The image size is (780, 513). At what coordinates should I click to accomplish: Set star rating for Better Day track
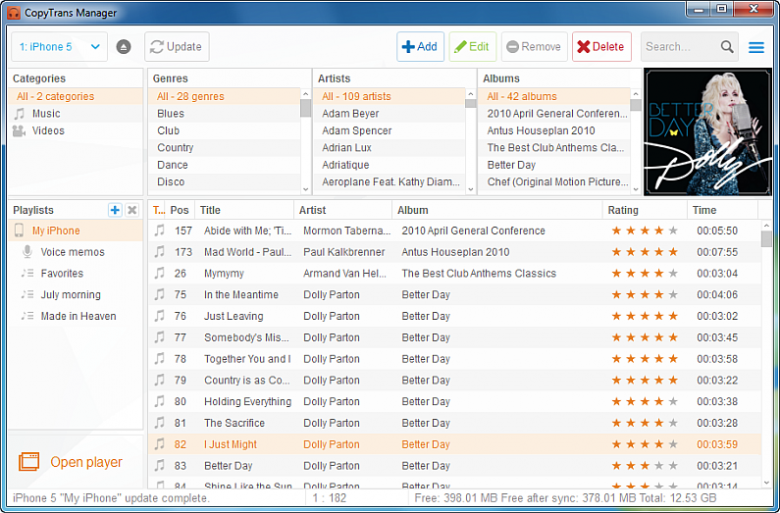644,466
